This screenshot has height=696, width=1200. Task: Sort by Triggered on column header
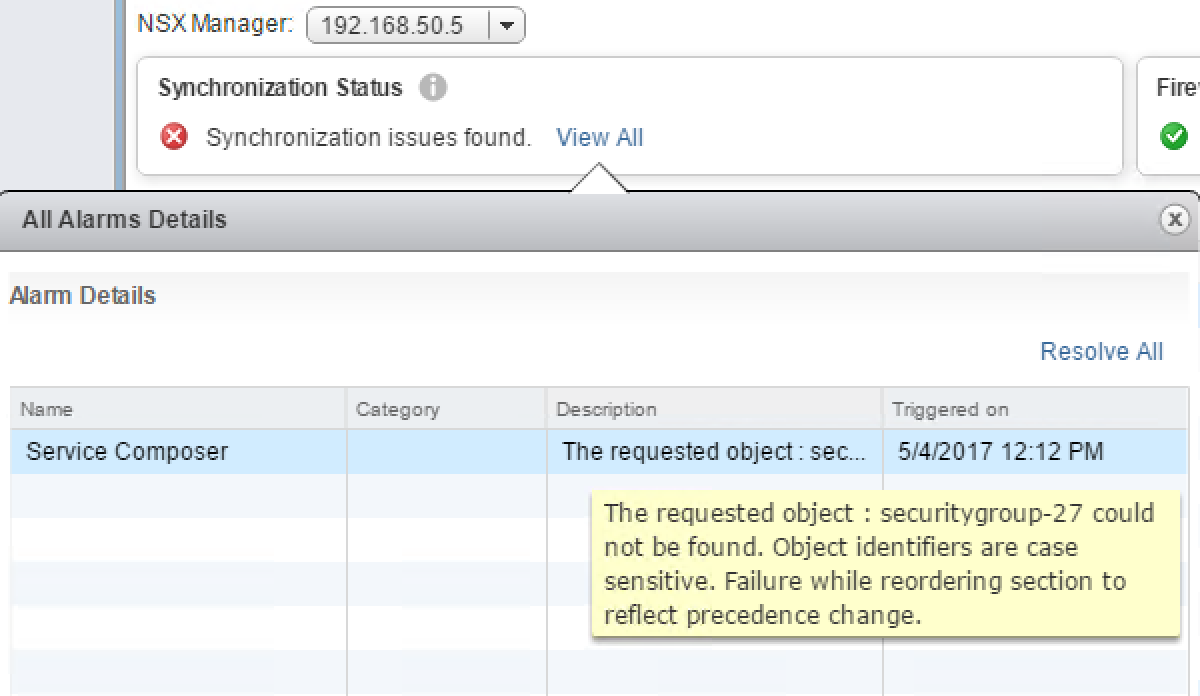click(950, 410)
